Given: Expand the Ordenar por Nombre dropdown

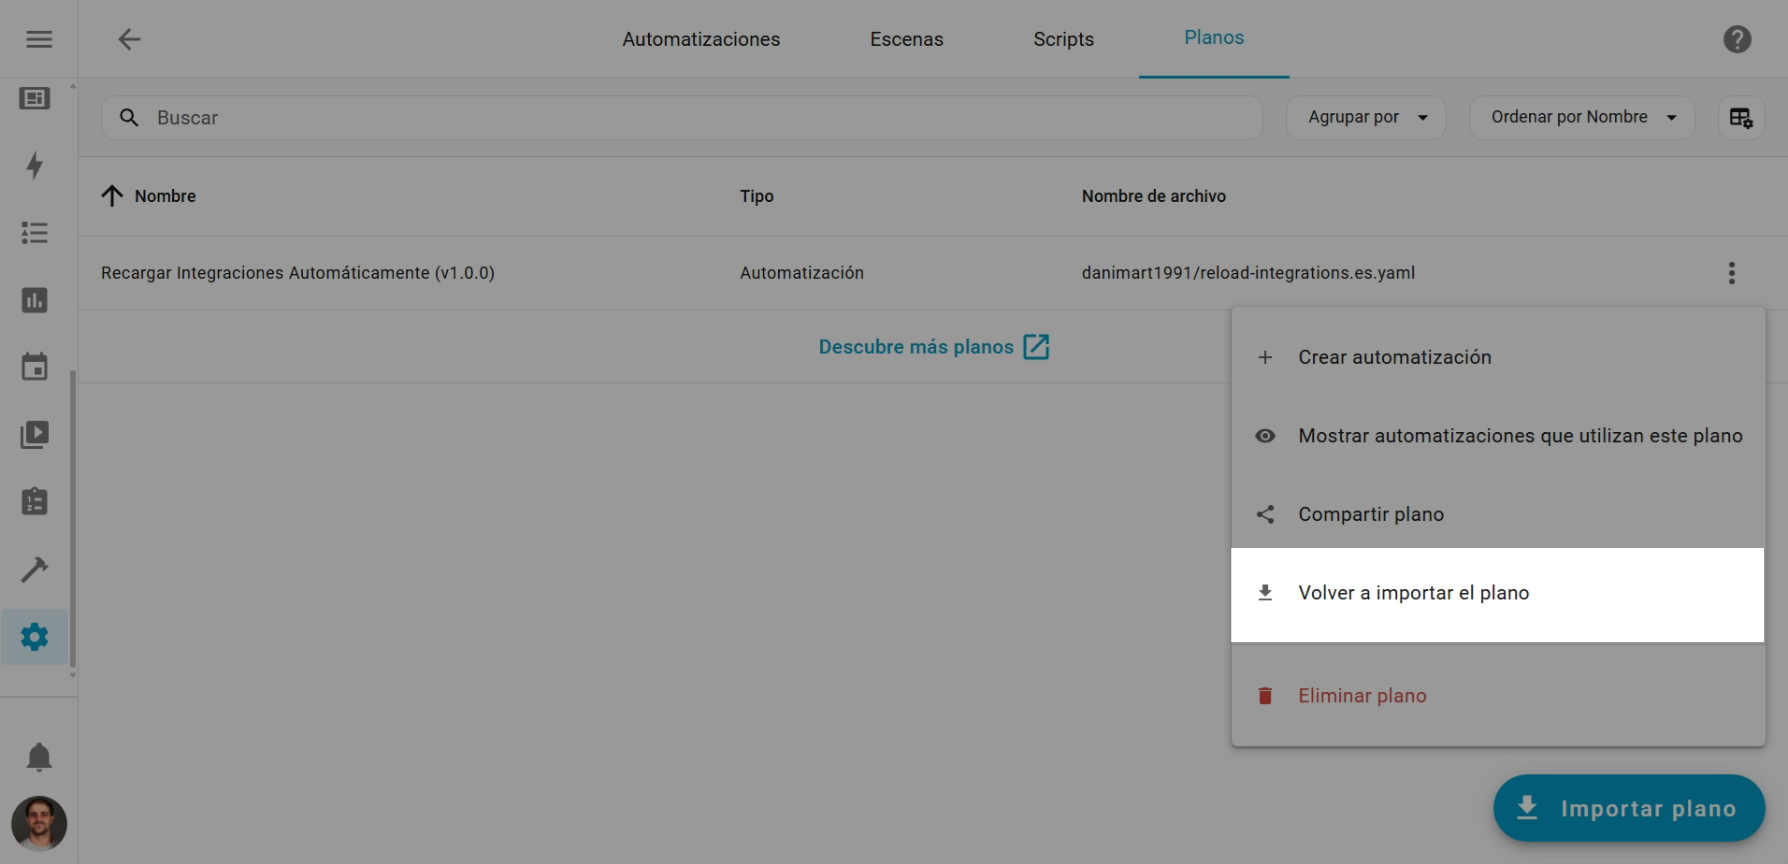Looking at the screenshot, I should coord(1581,118).
